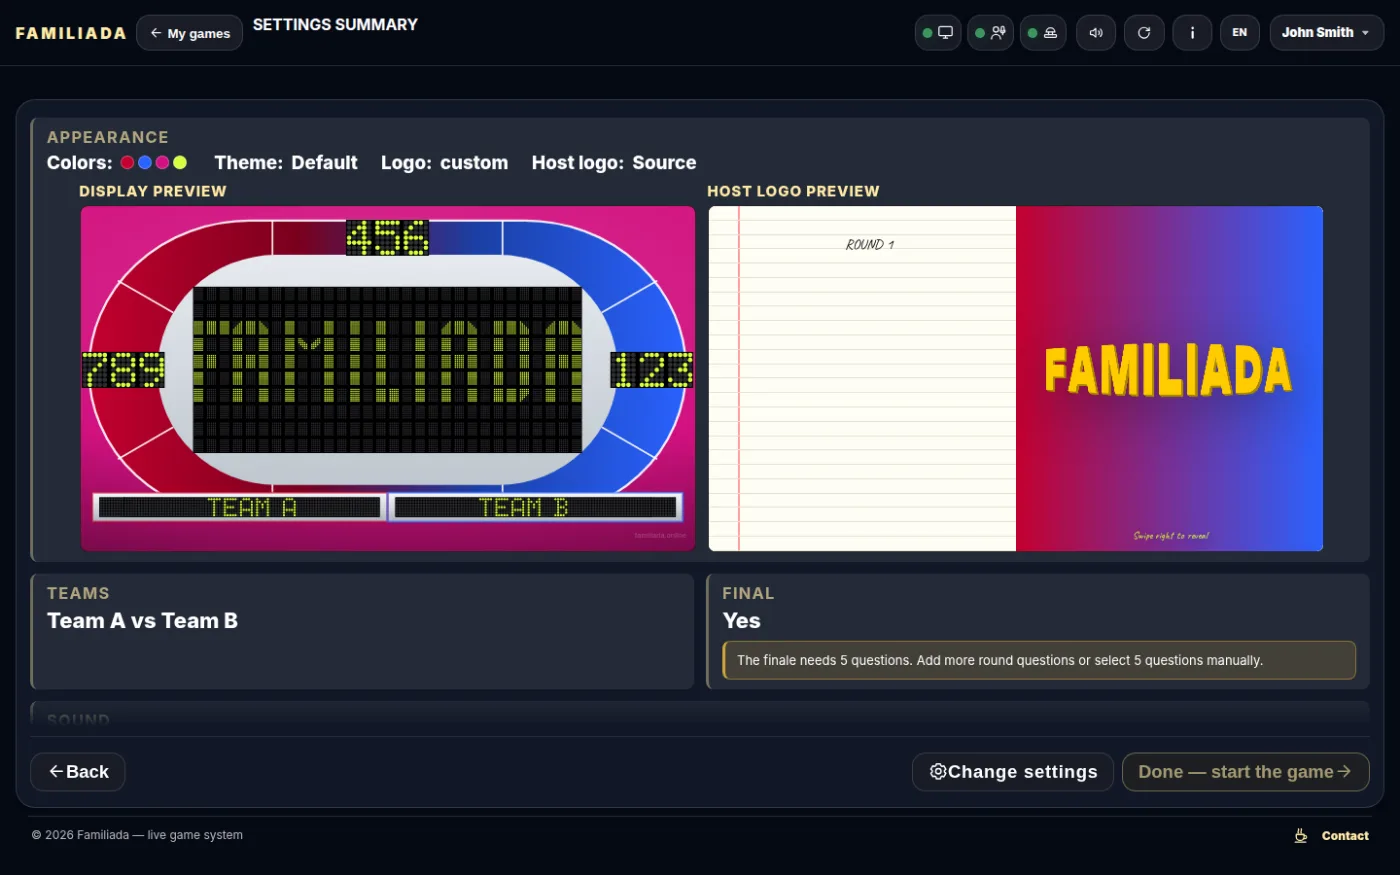
Task: Click the APPEARANCE section heading
Action: pyautogui.click(x=108, y=137)
